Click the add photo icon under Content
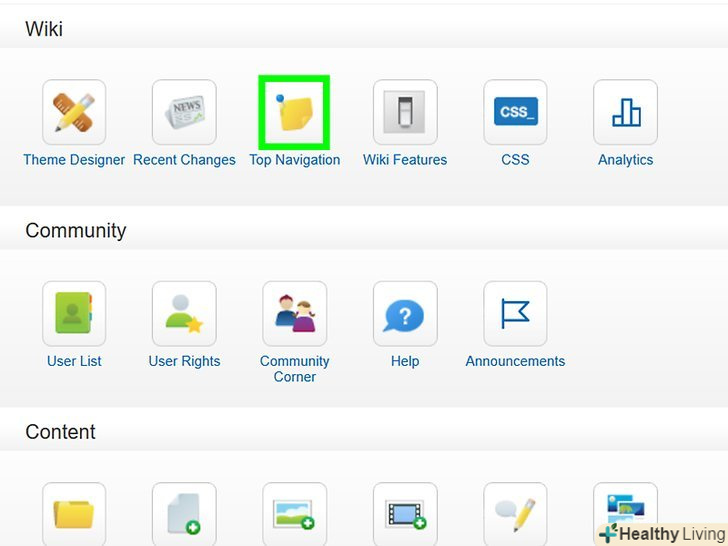Image resolution: width=728 pixels, height=546 pixels. (x=294, y=514)
